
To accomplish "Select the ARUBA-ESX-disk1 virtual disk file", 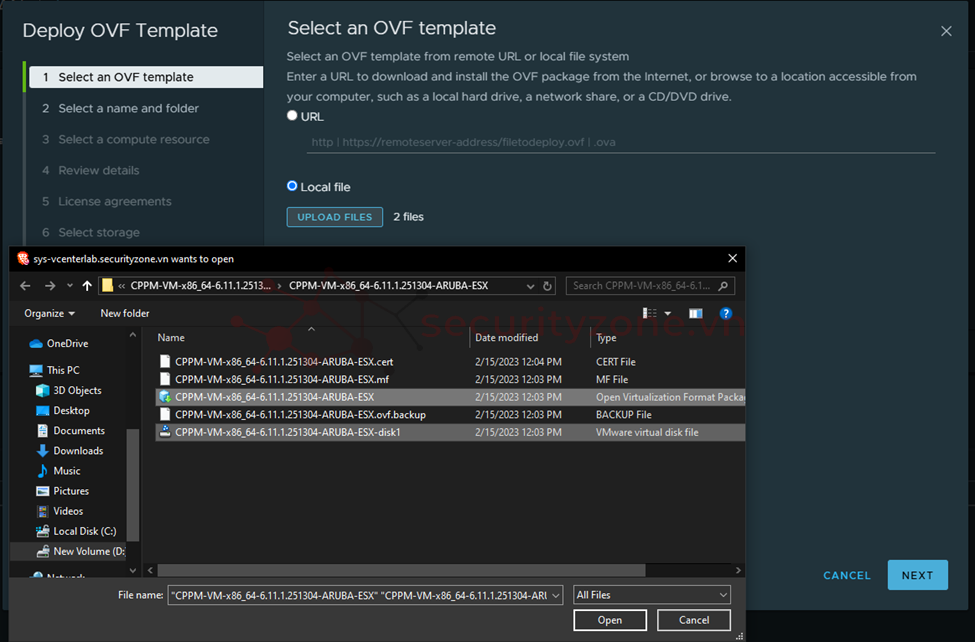I will coord(450,432).
